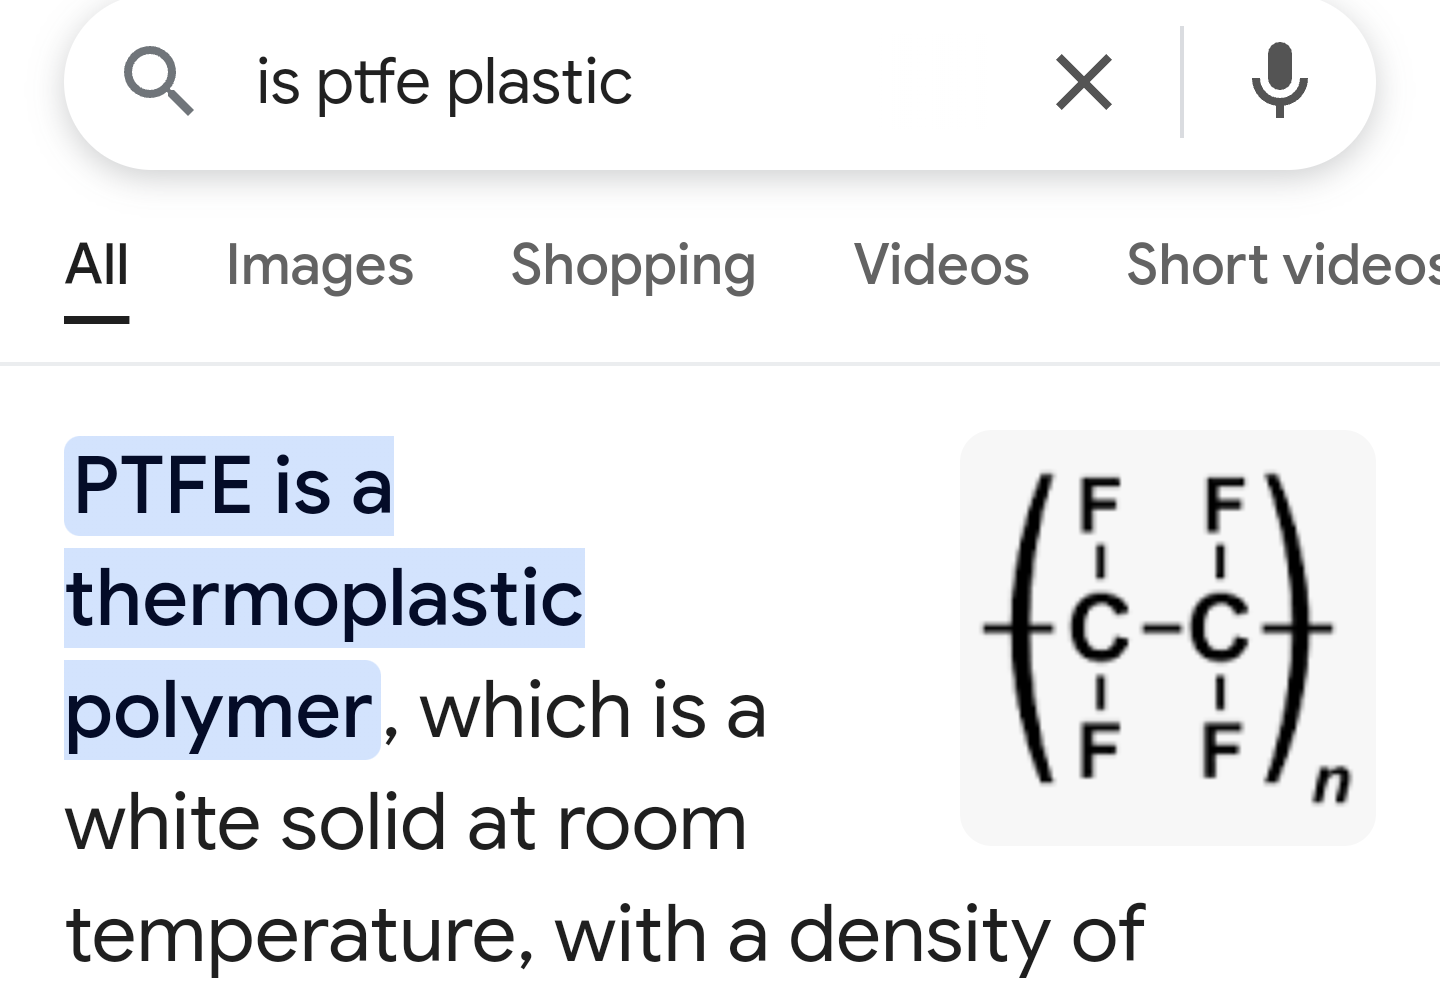Start voice search with microphone icon
This screenshot has width=1440, height=986.
click(x=1279, y=80)
